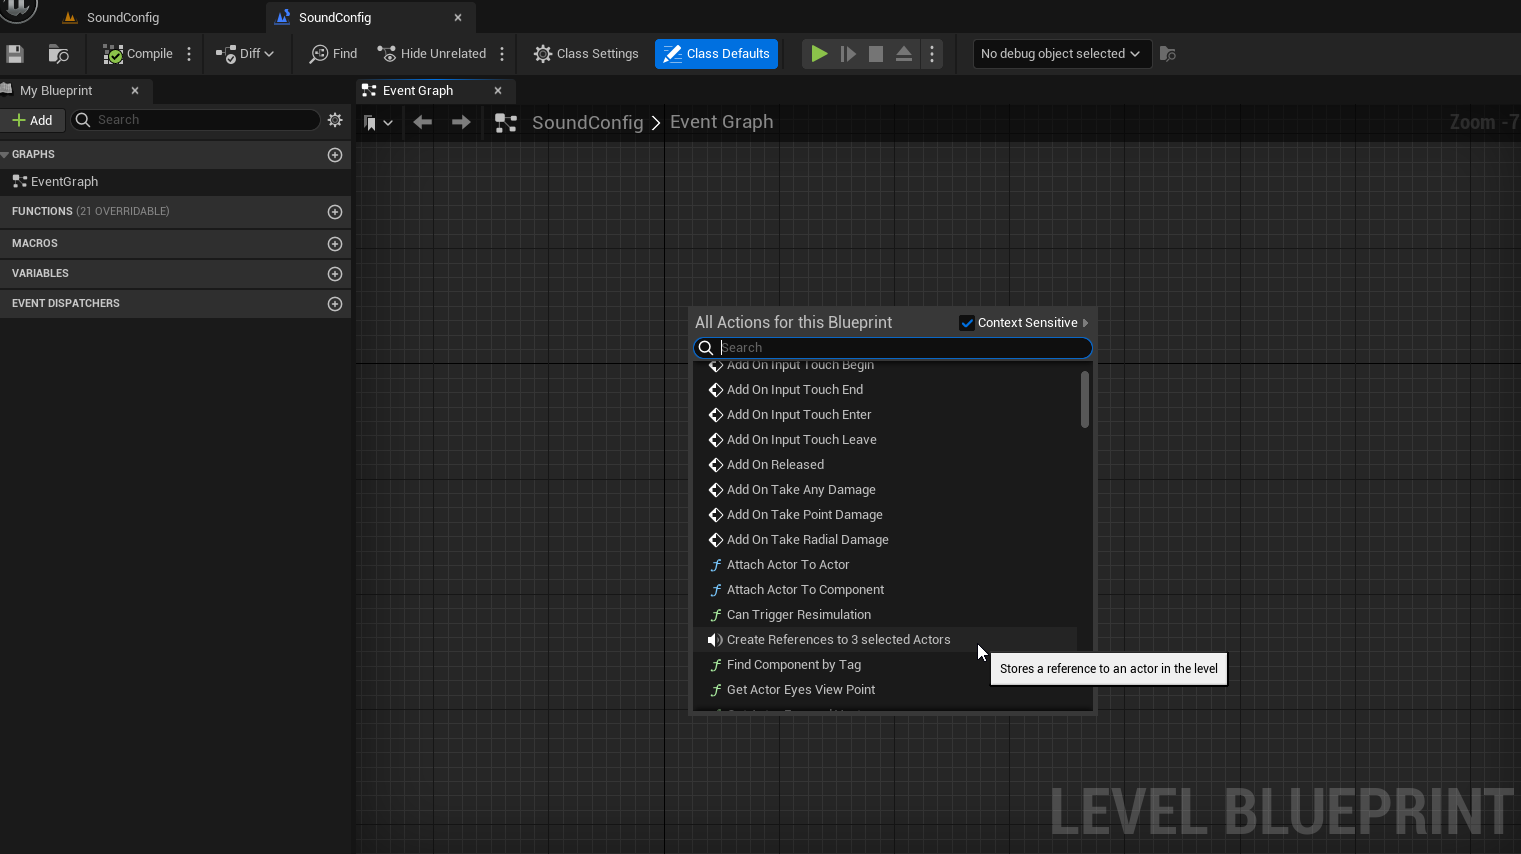Click the Find button in toolbar
Screen dimensions: 1521x854
pos(333,54)
